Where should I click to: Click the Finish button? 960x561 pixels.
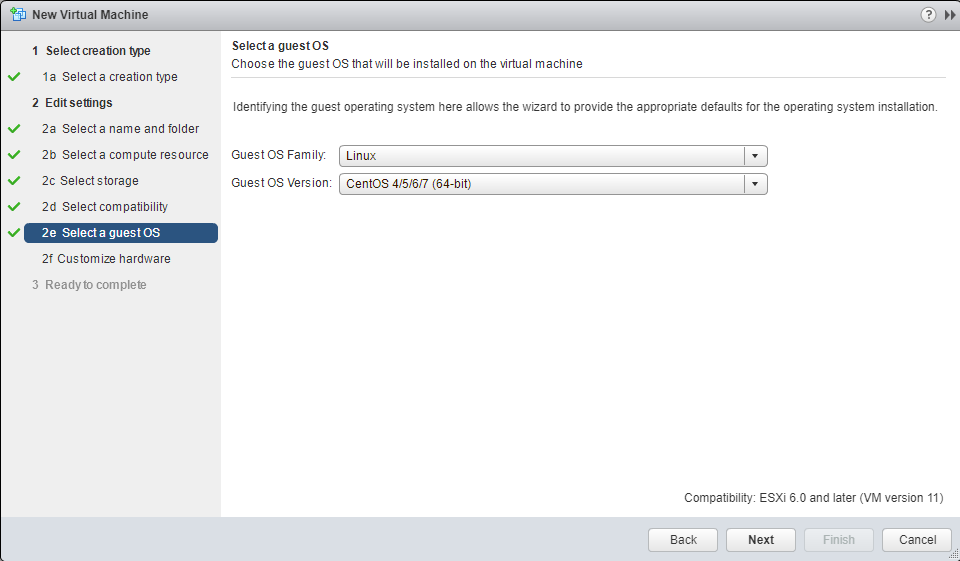click(x=838, y=540)
